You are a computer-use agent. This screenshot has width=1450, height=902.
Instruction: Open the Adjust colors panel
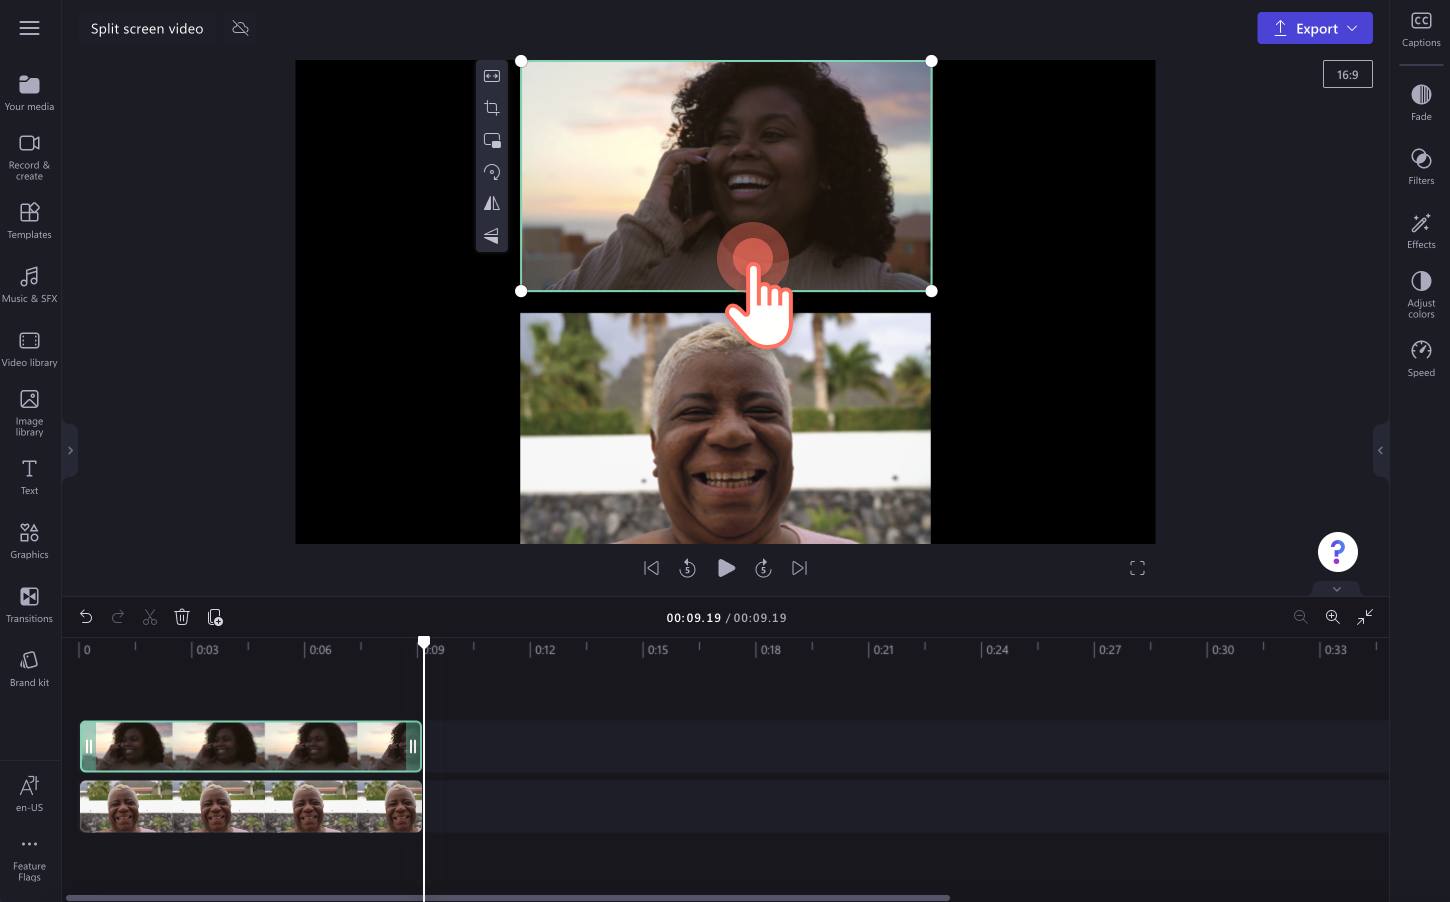(x=1420, y=292)
